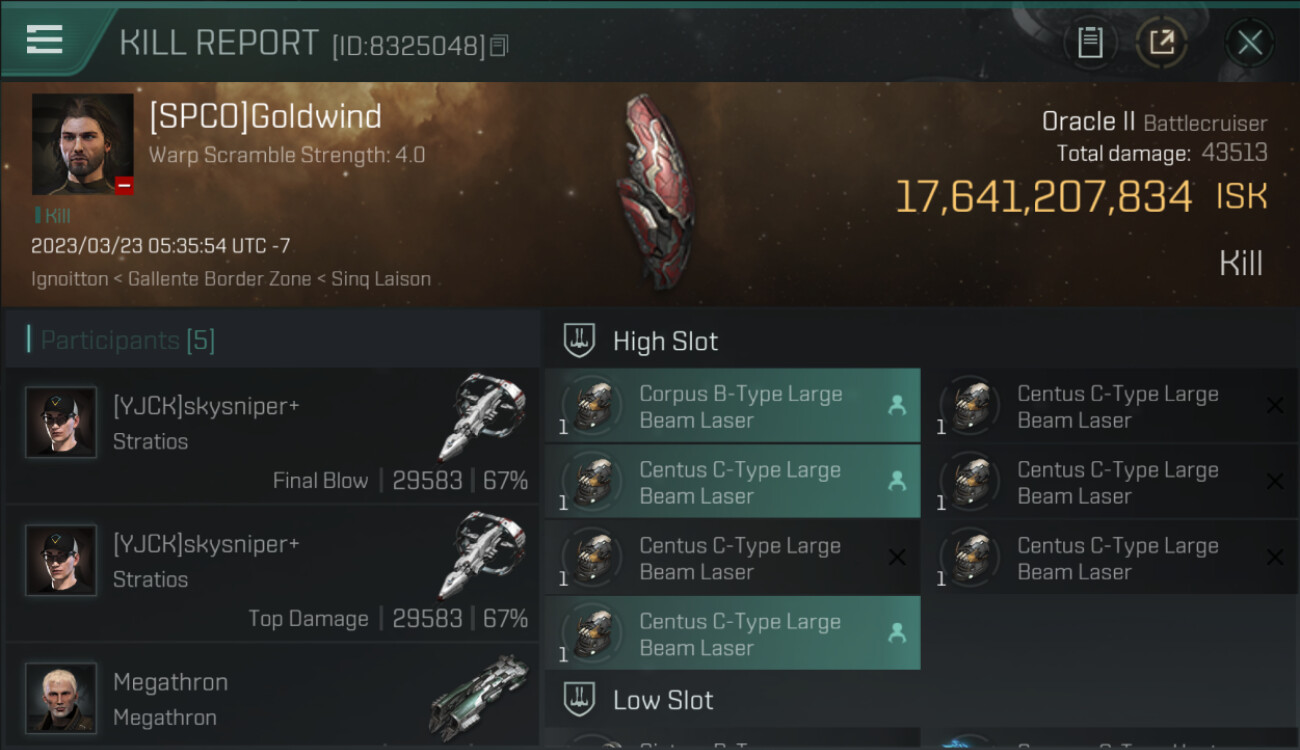Viewport: 1300px width, 750px height.
Task: Click the share export icon
Action: pos(1161,43)
